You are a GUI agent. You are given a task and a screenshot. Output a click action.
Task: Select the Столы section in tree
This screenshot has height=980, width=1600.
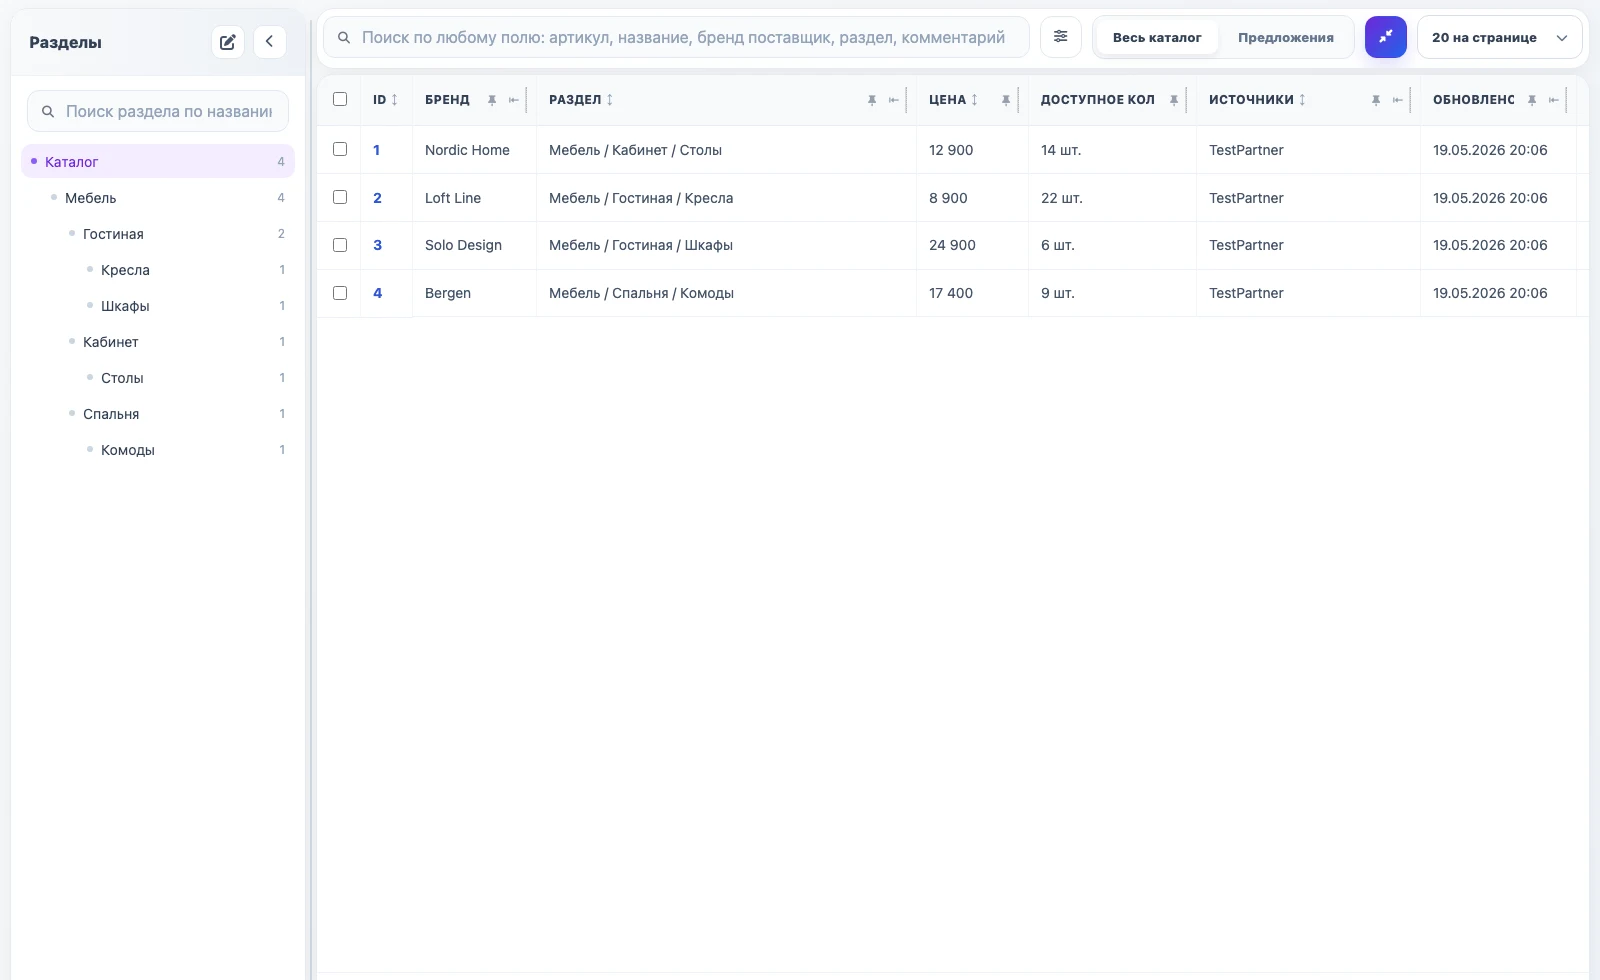click(x=185, y=378)
